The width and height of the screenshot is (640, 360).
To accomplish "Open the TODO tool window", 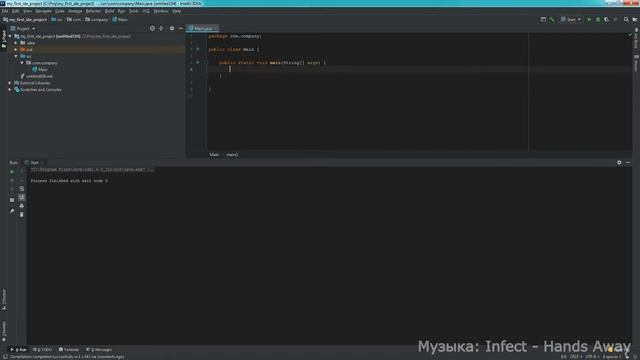I will click(42, 350).
